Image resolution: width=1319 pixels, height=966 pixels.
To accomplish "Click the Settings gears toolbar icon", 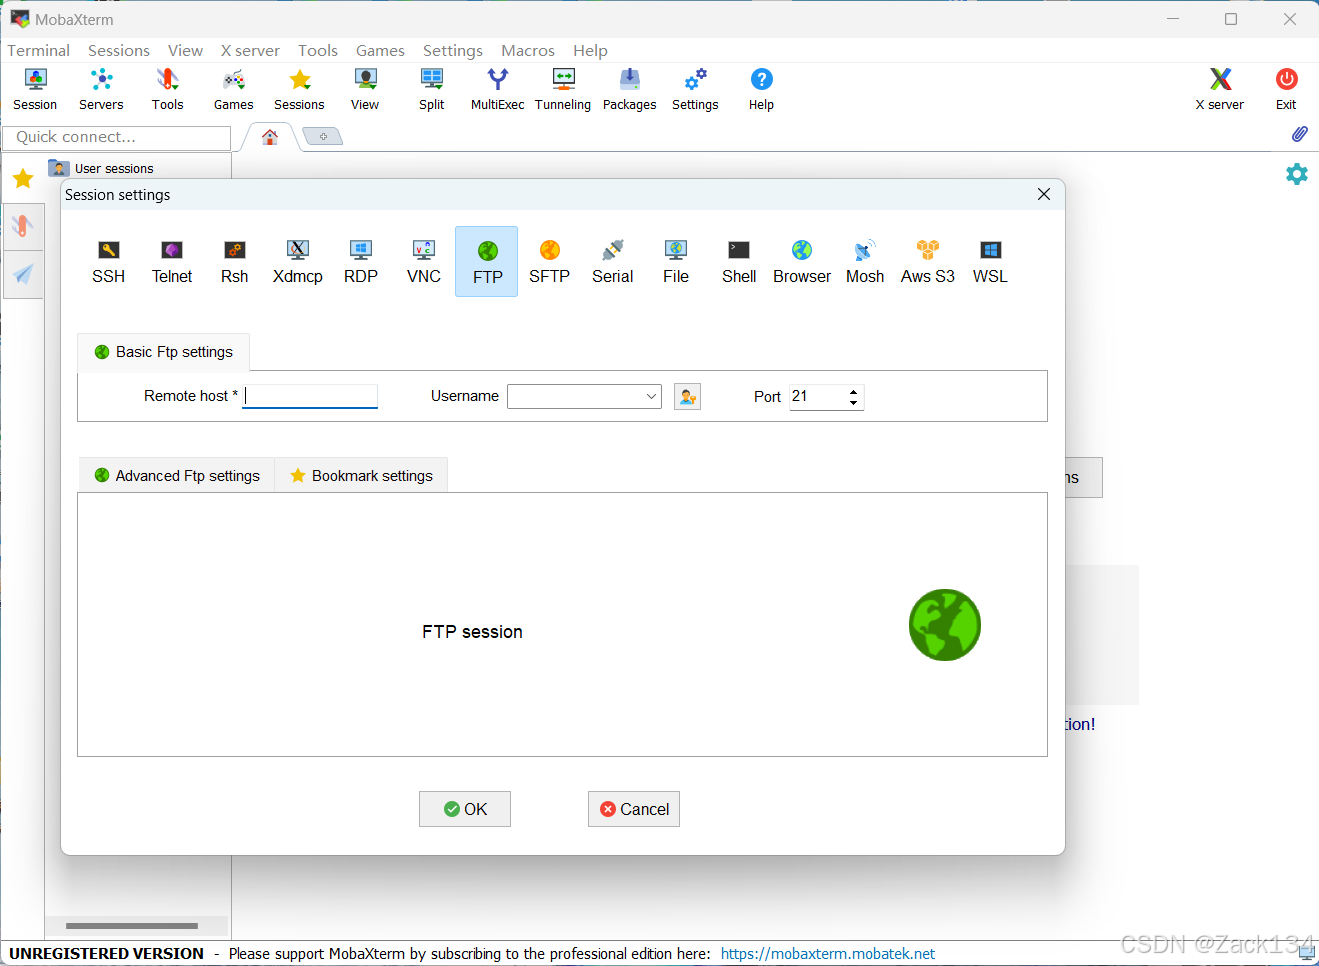I will pos(695,89).
